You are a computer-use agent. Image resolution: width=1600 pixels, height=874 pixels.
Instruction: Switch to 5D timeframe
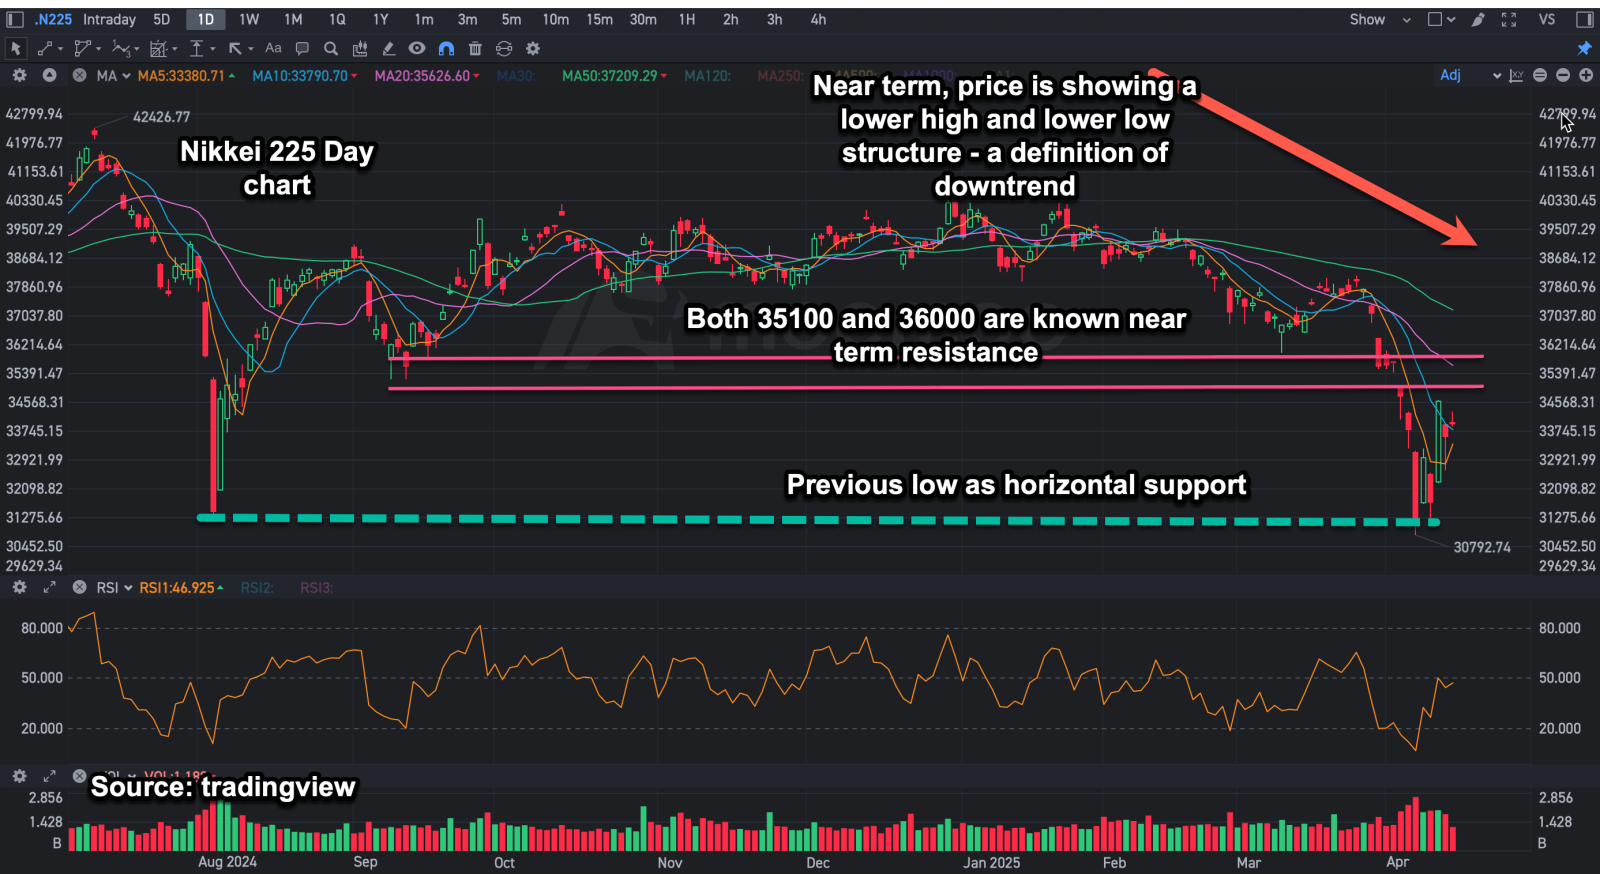162,19
